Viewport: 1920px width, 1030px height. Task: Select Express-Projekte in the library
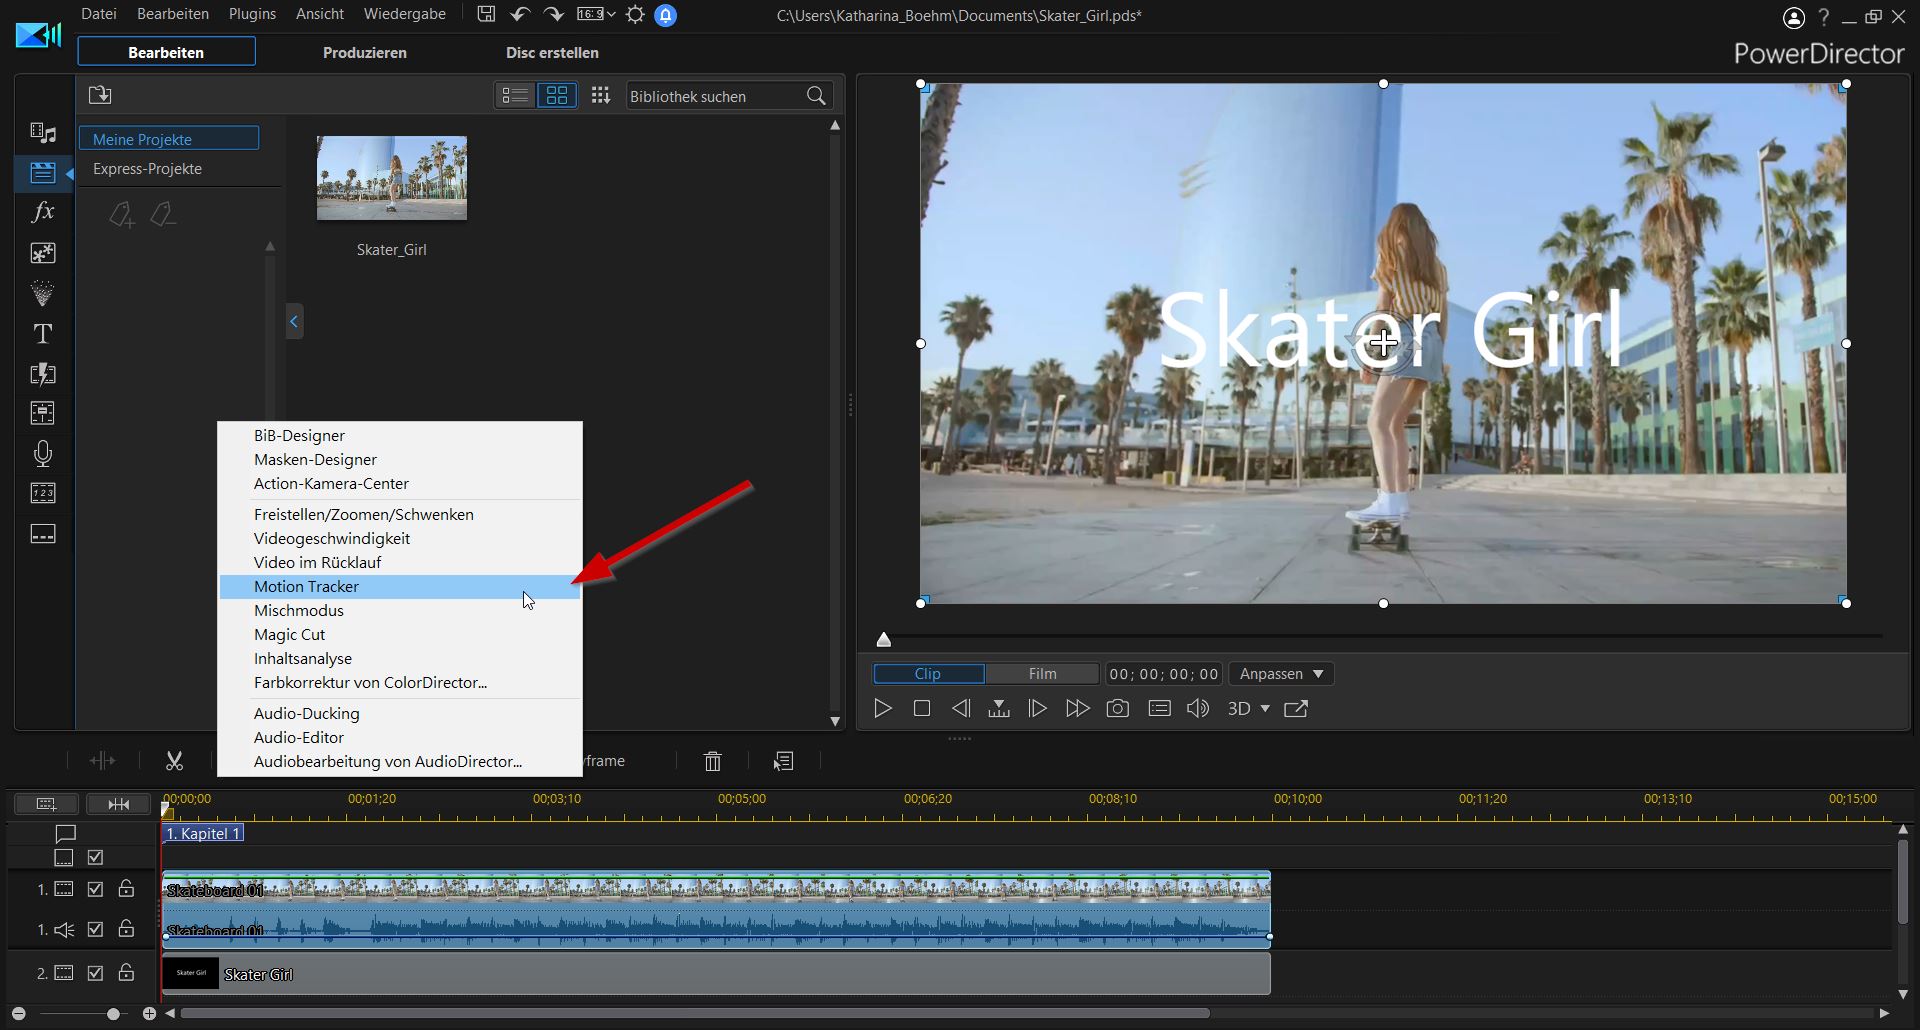click(147, 169)
